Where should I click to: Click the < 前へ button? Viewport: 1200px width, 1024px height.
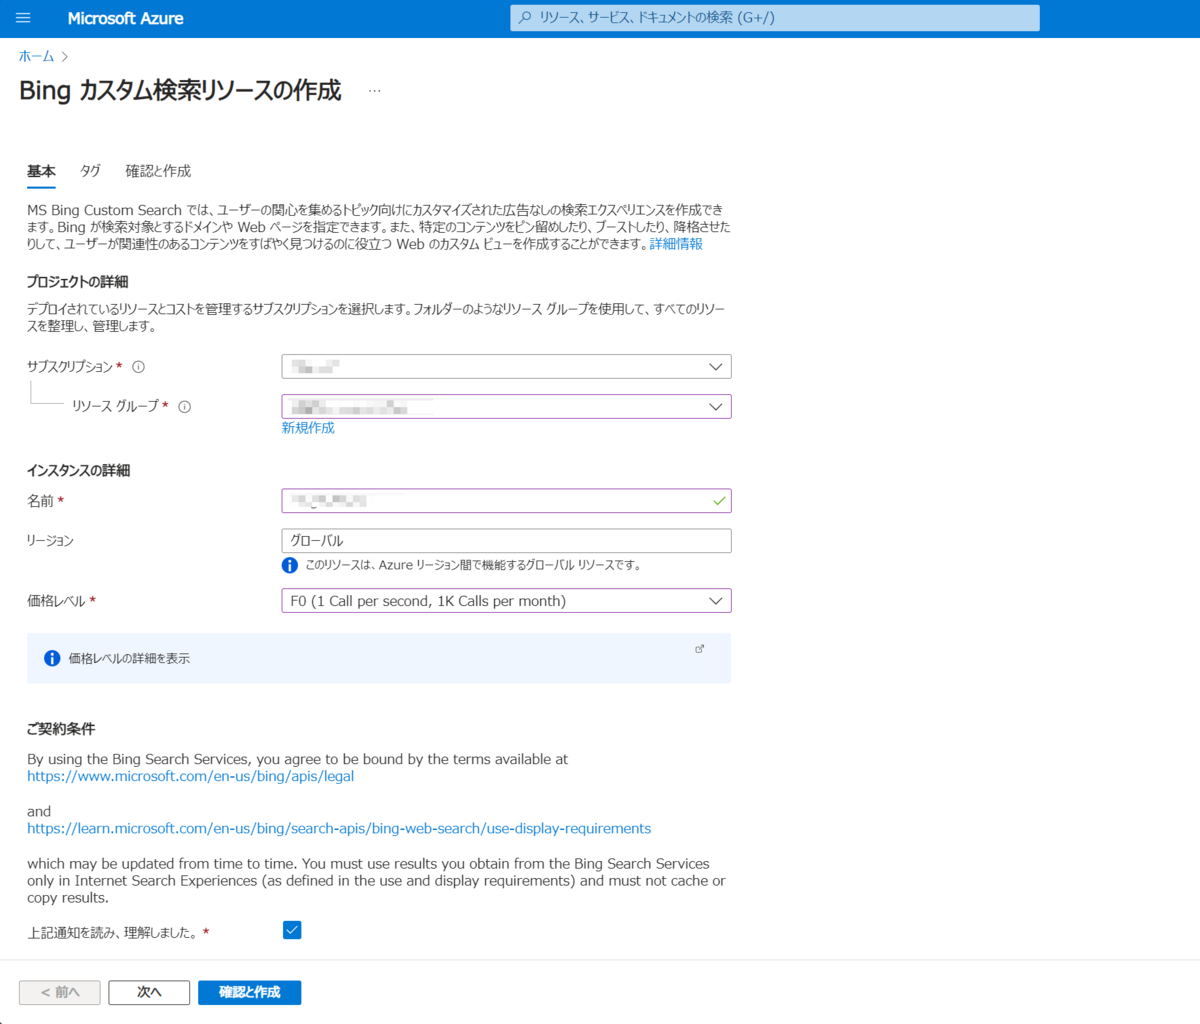click(x=60, y=992)
